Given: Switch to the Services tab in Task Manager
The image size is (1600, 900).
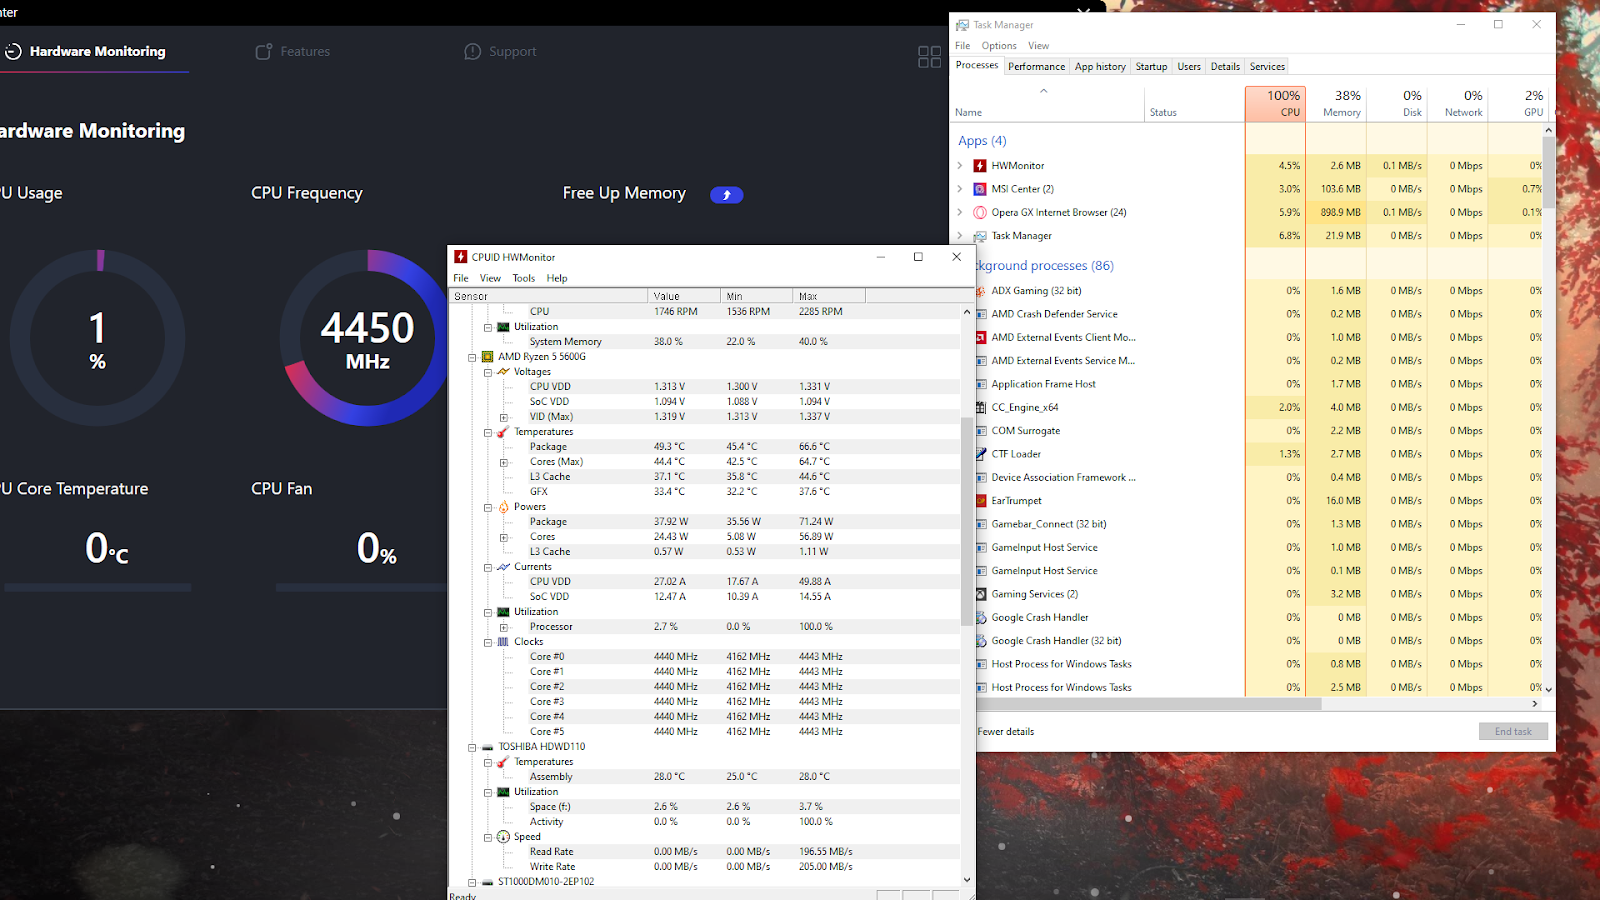Looking at the screenshot, I should 1267,66.
